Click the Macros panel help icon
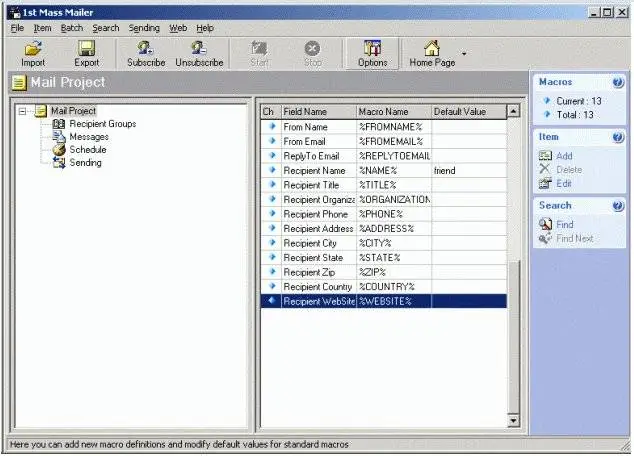The image size is (634, 456). (x=617, y=82)
